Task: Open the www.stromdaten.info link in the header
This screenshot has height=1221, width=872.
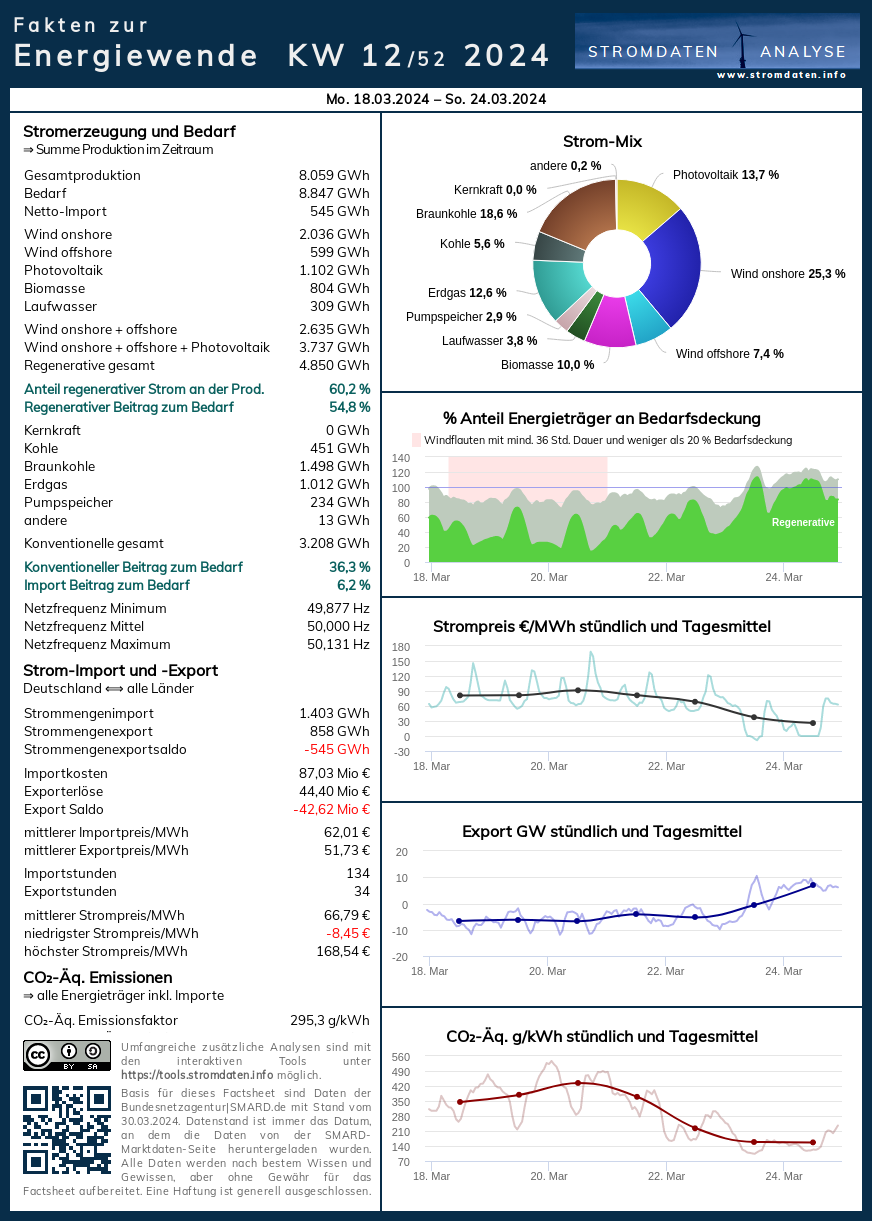Action: [x=781, y=75]
